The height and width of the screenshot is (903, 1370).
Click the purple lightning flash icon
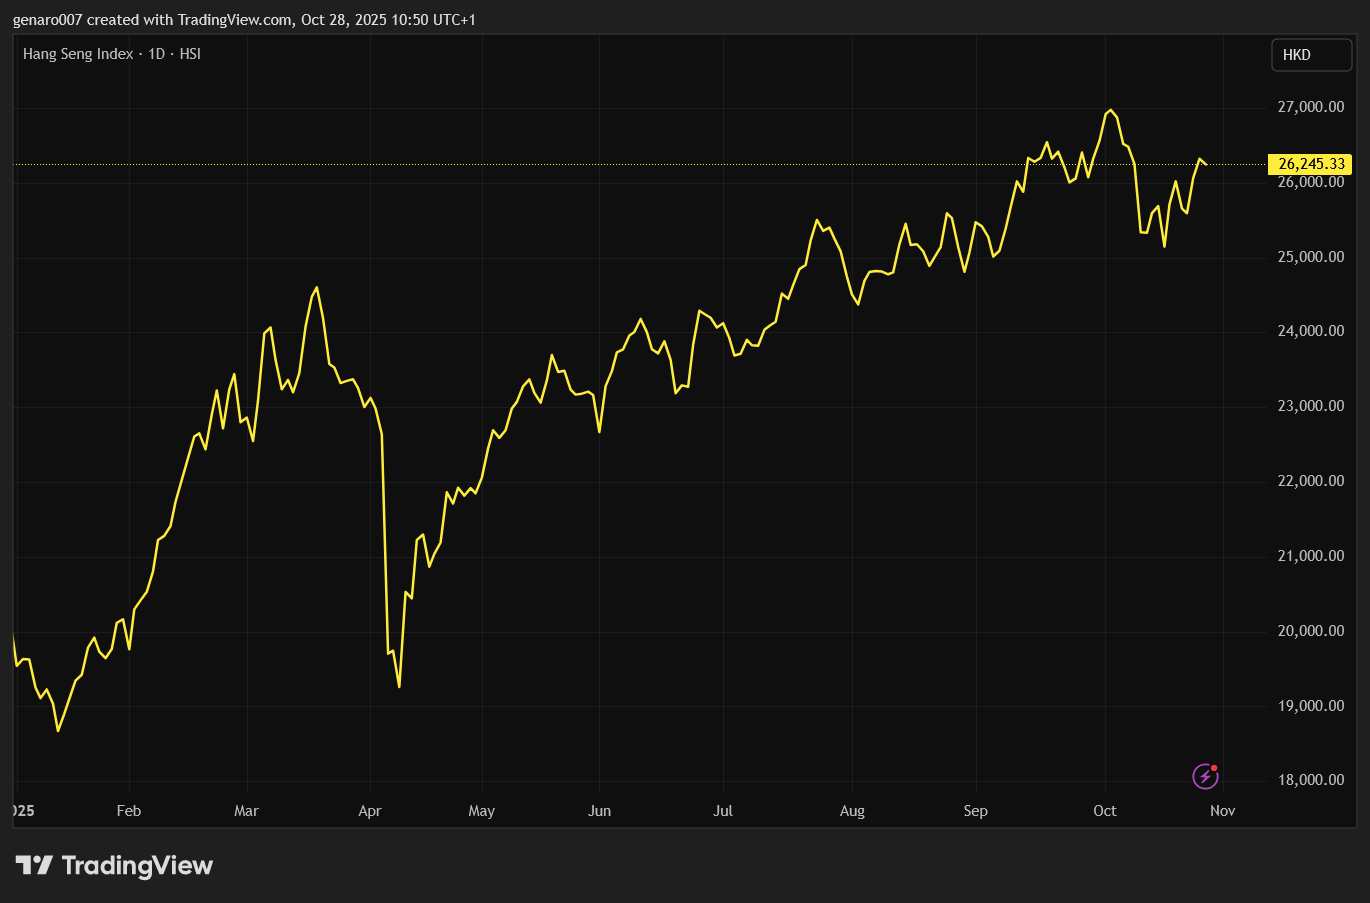(1205, 776)
